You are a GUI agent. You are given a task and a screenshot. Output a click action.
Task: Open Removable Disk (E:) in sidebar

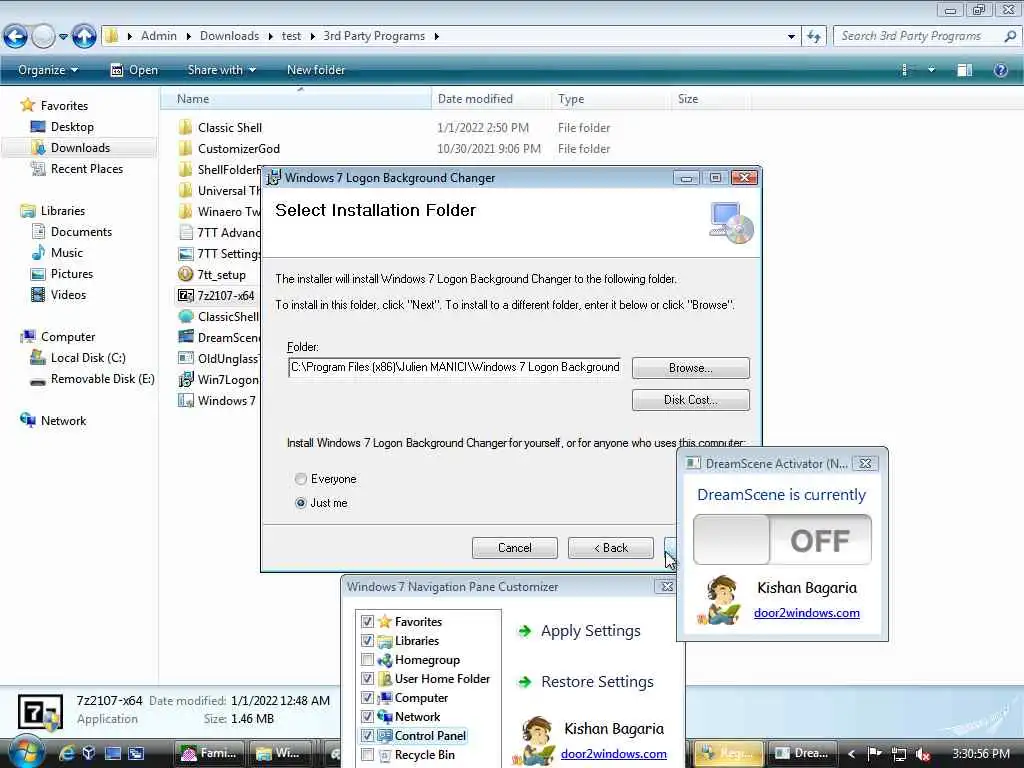point(102,379)
